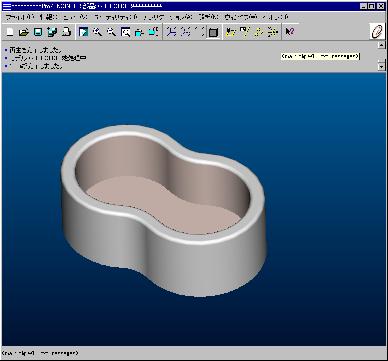Click the save-a-copy icon beside Save
Image resolution: width=388 pixels, height=361 pixels.
pos(52,32)
